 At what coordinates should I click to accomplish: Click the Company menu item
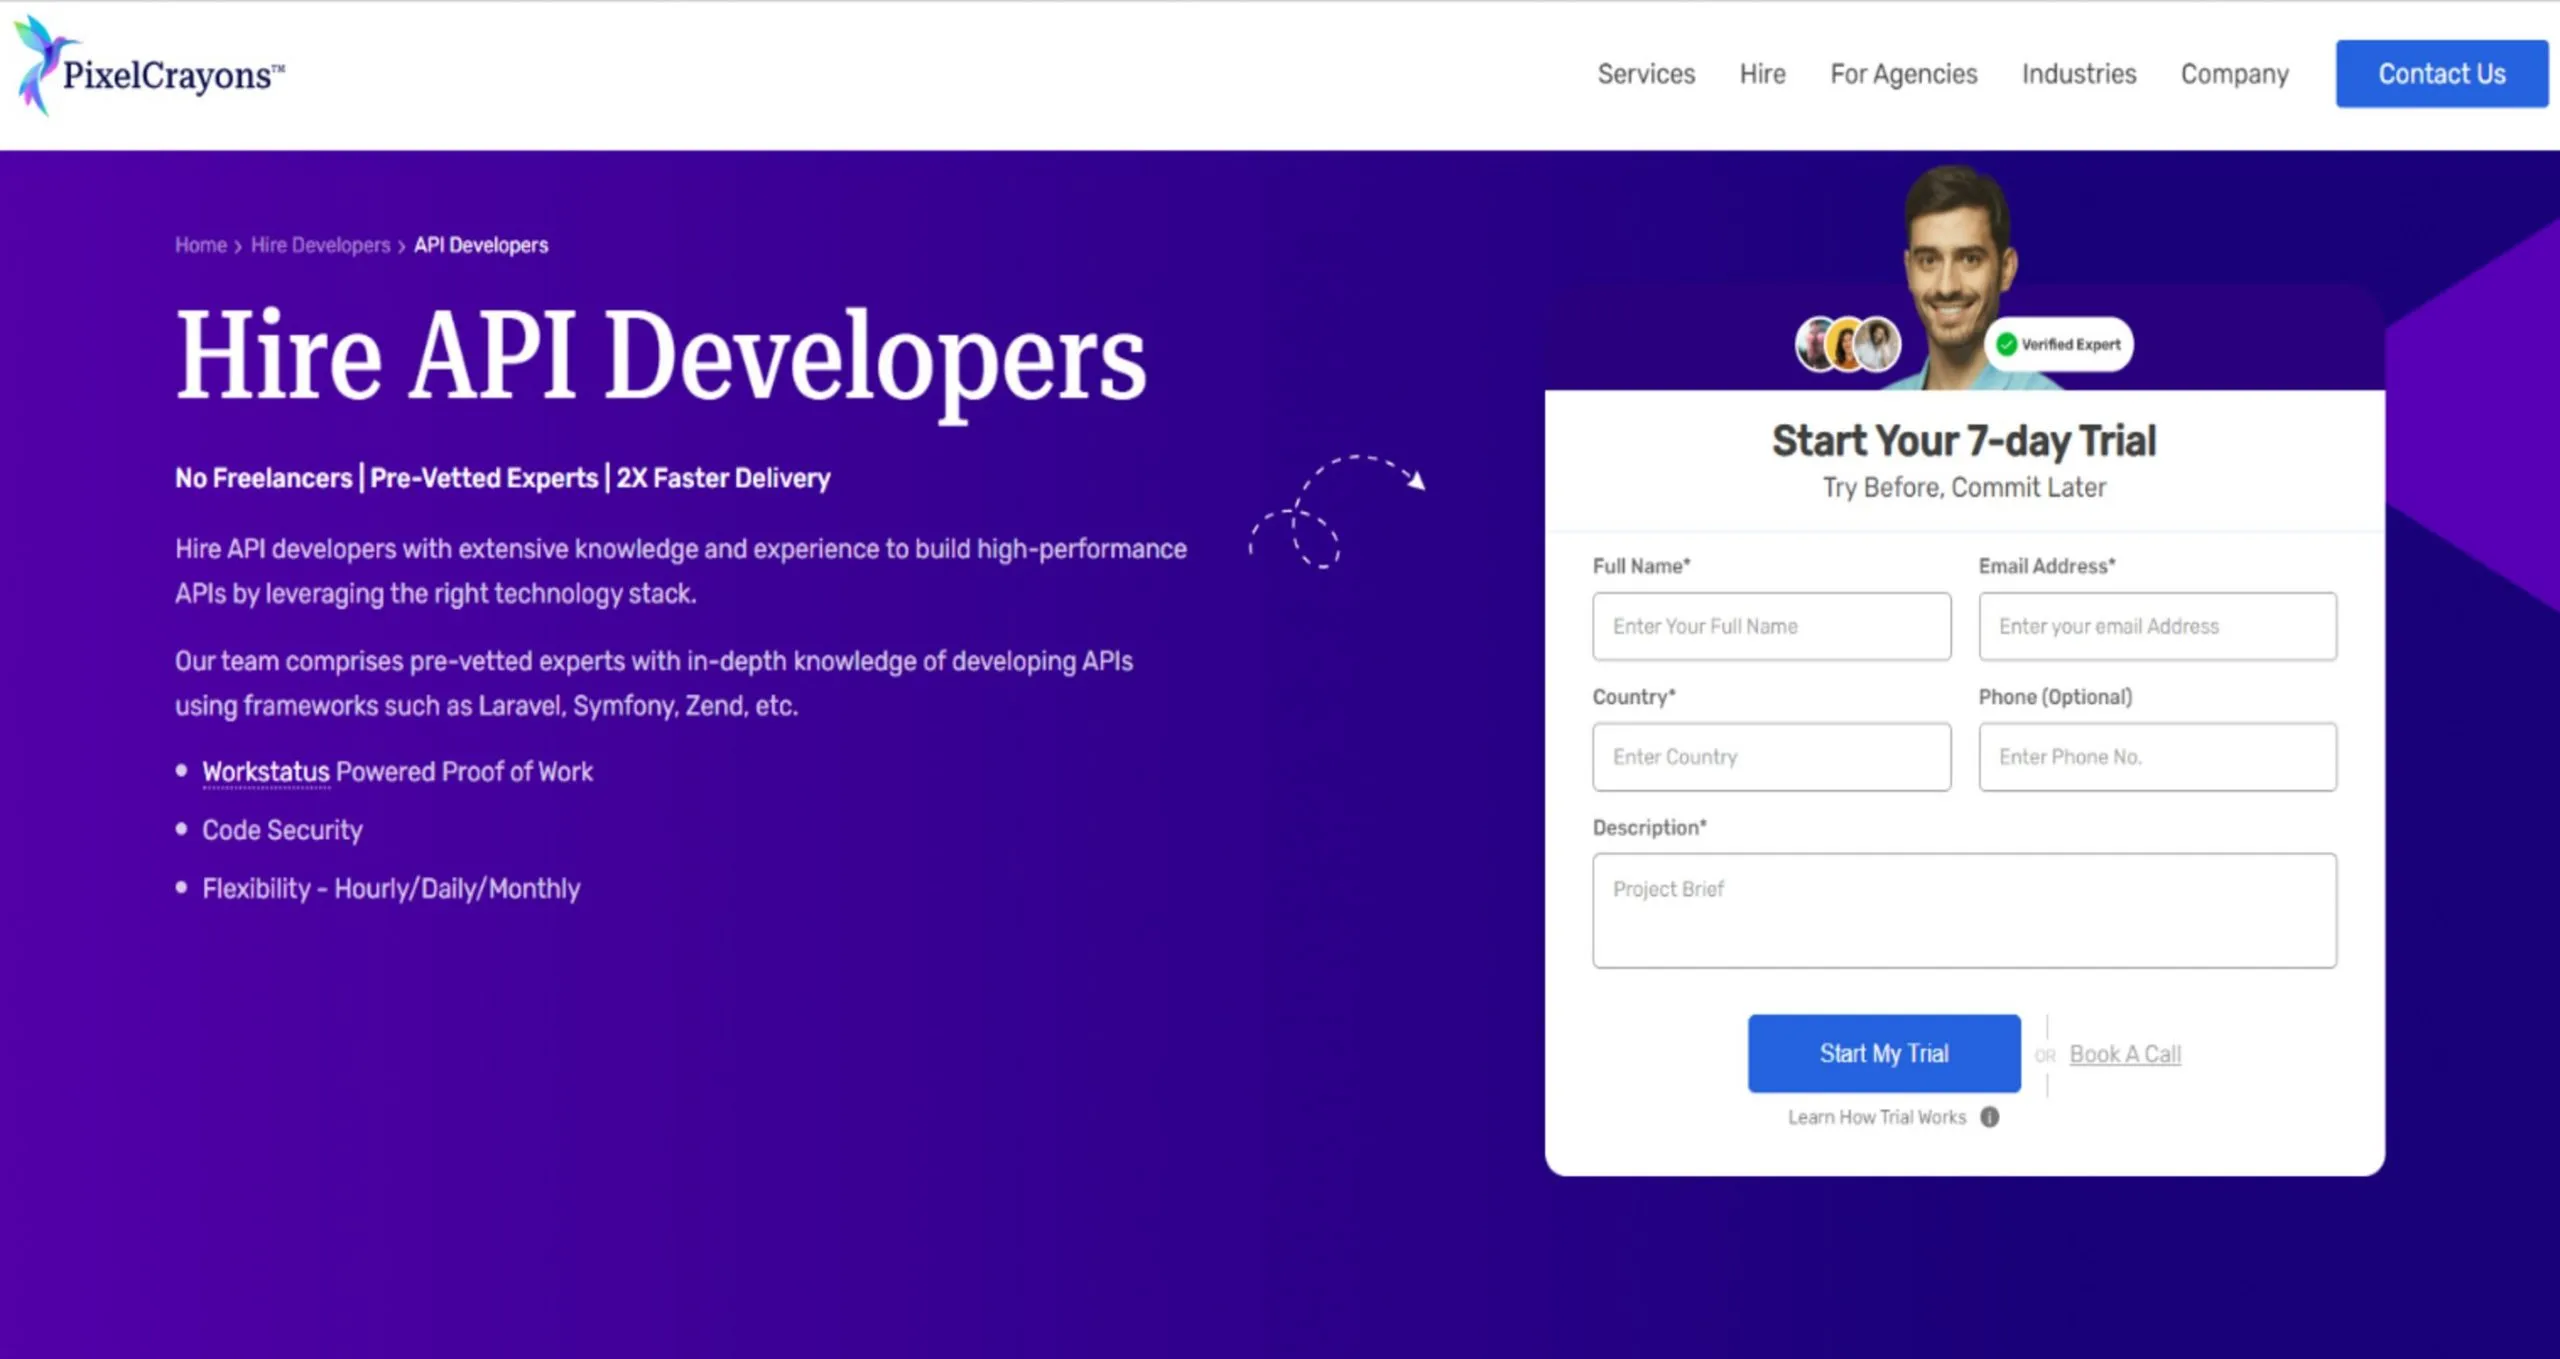point(2233,73)
